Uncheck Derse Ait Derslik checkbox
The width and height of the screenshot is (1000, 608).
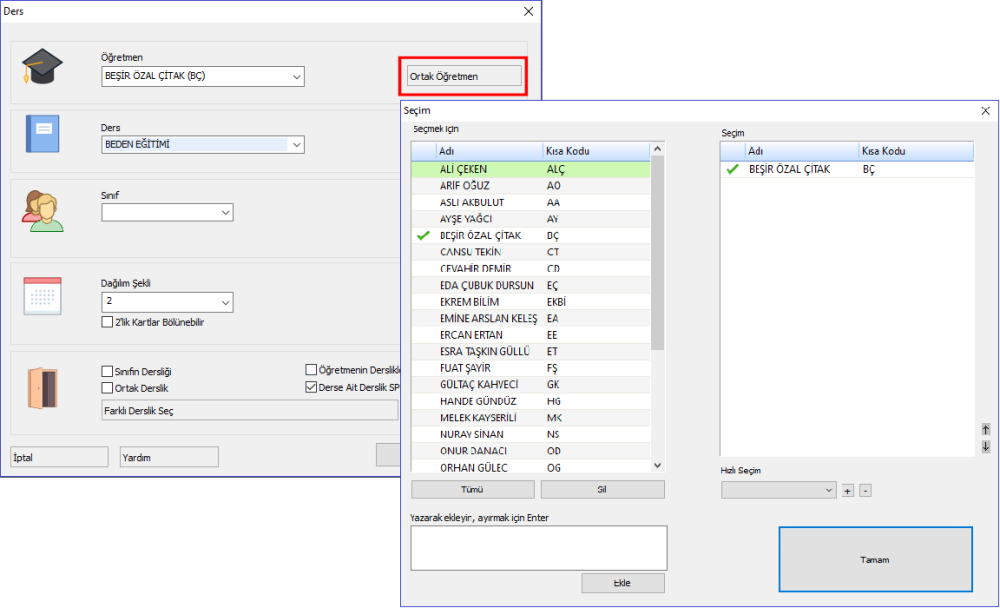click(311, 387)
